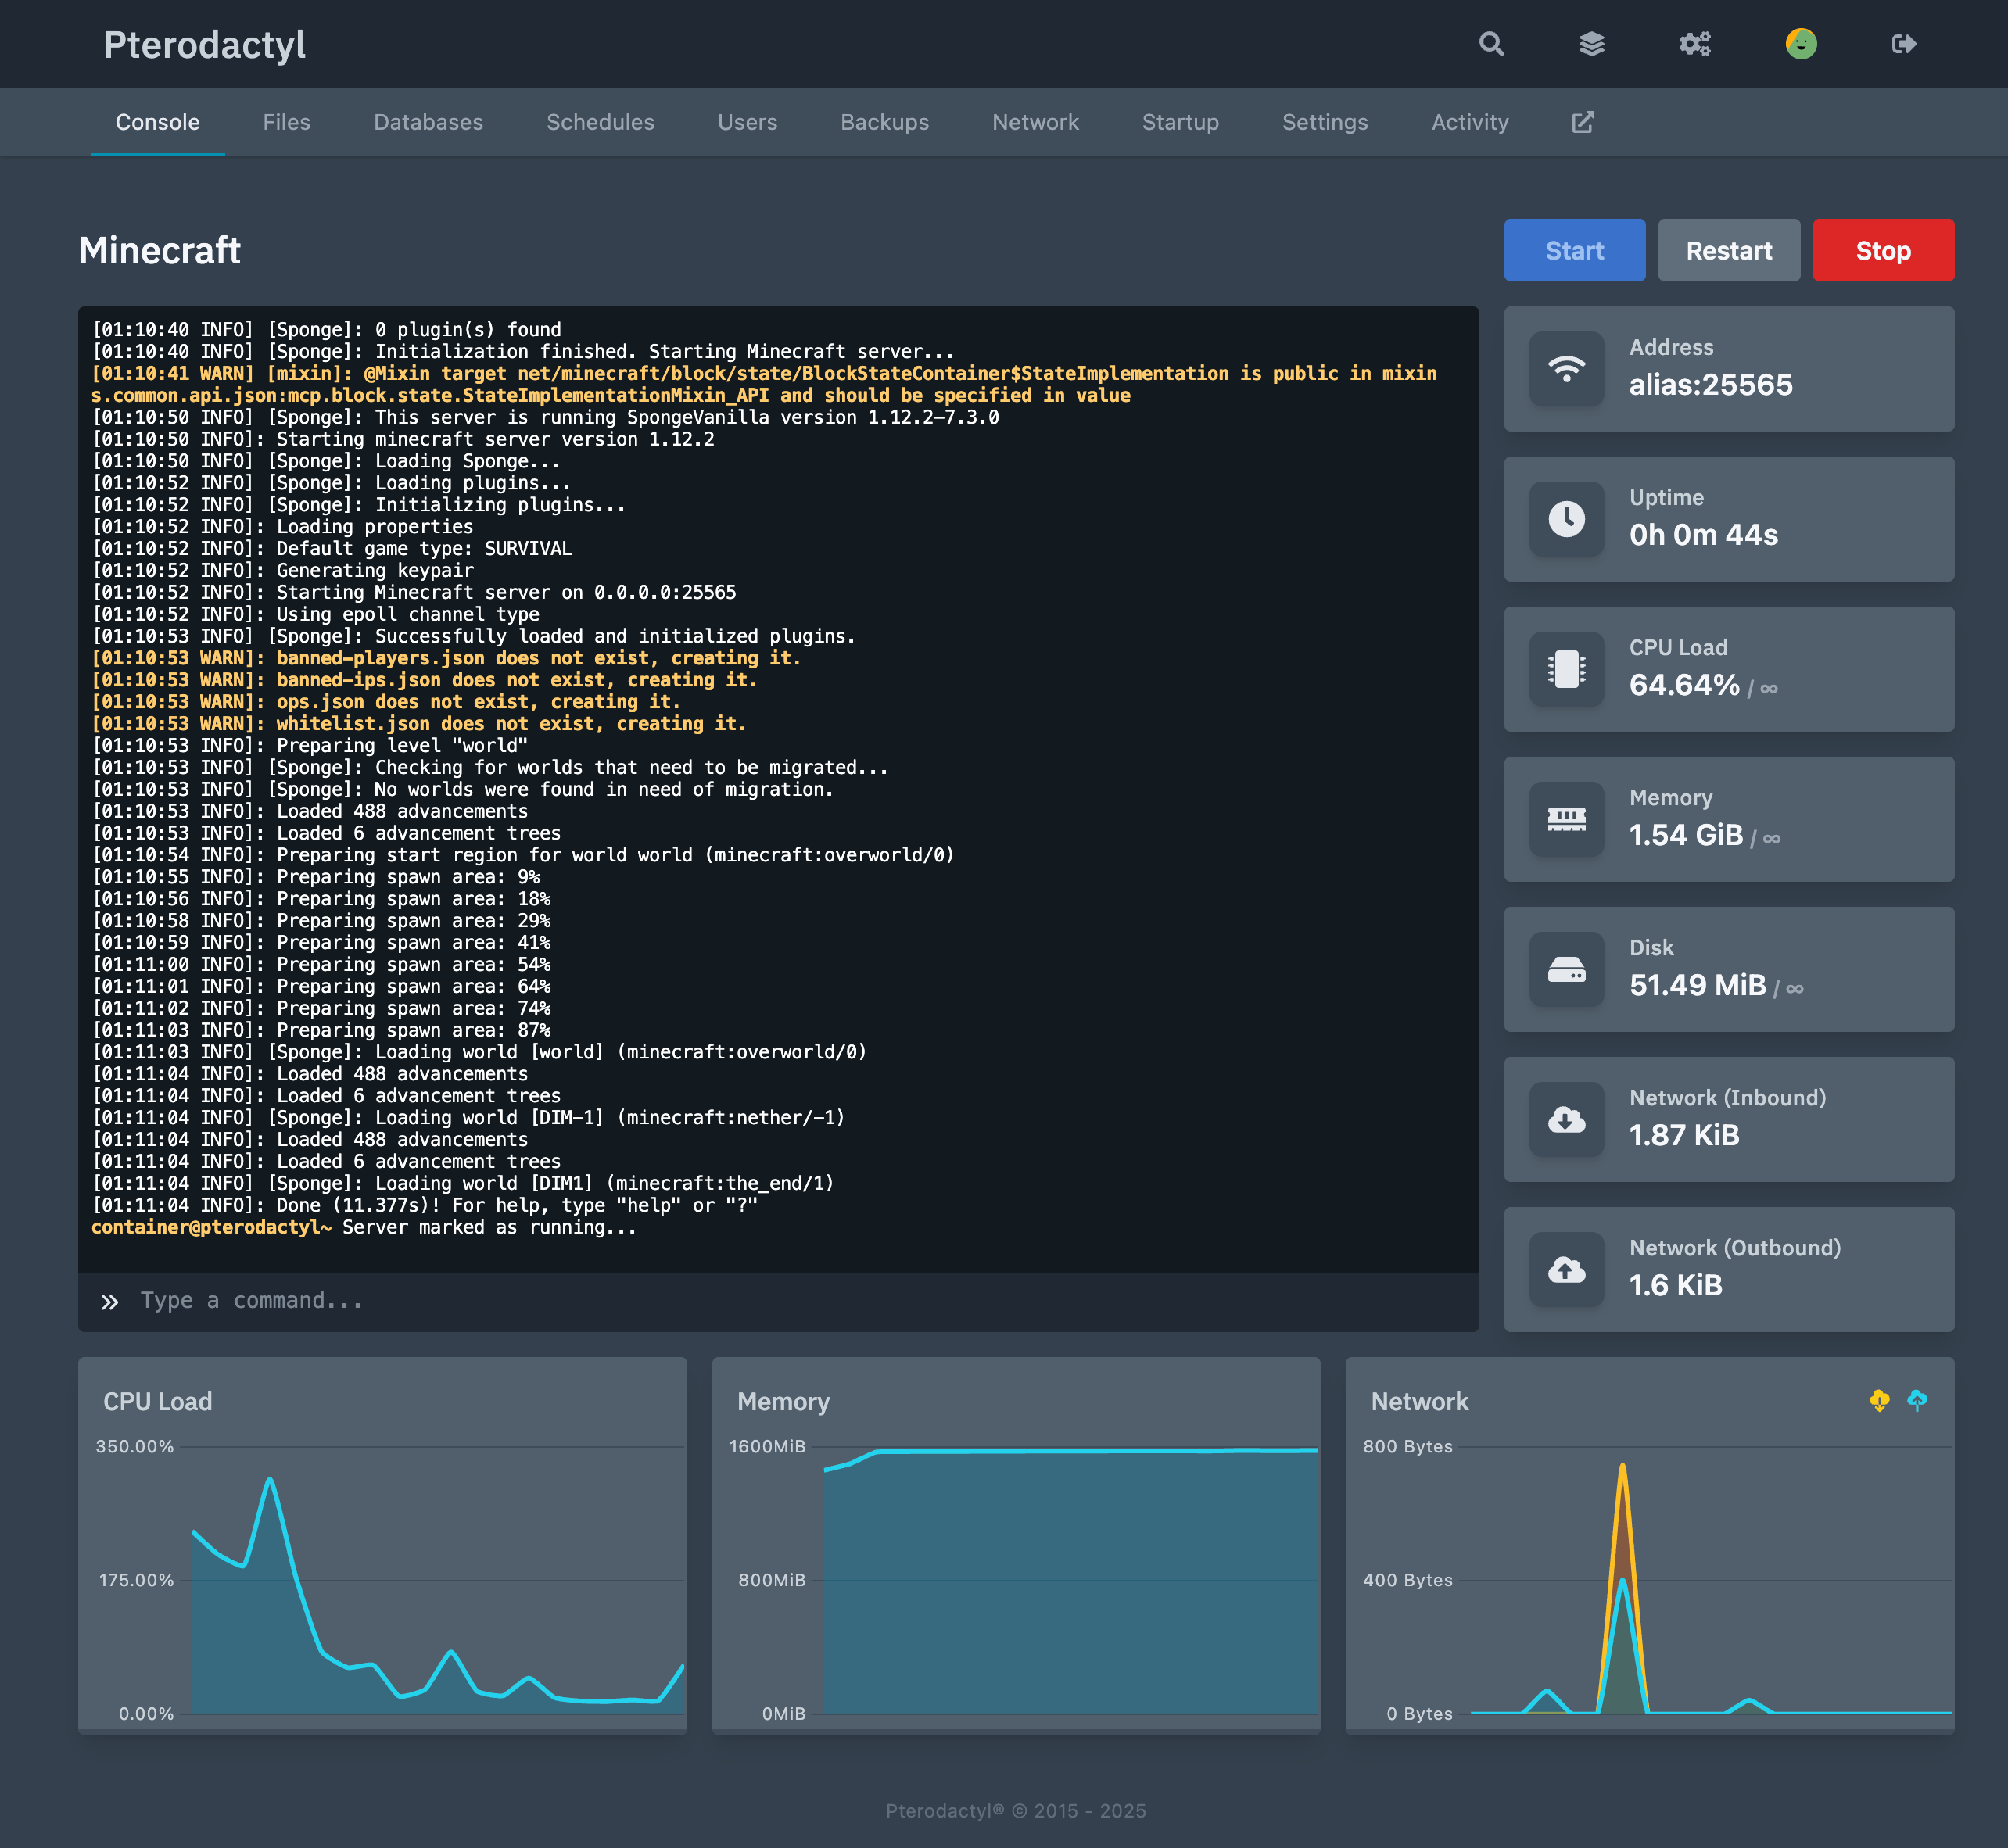Click the Network Outbound cloud upload icon
The image size is (2008, 1848).
1566,1270
